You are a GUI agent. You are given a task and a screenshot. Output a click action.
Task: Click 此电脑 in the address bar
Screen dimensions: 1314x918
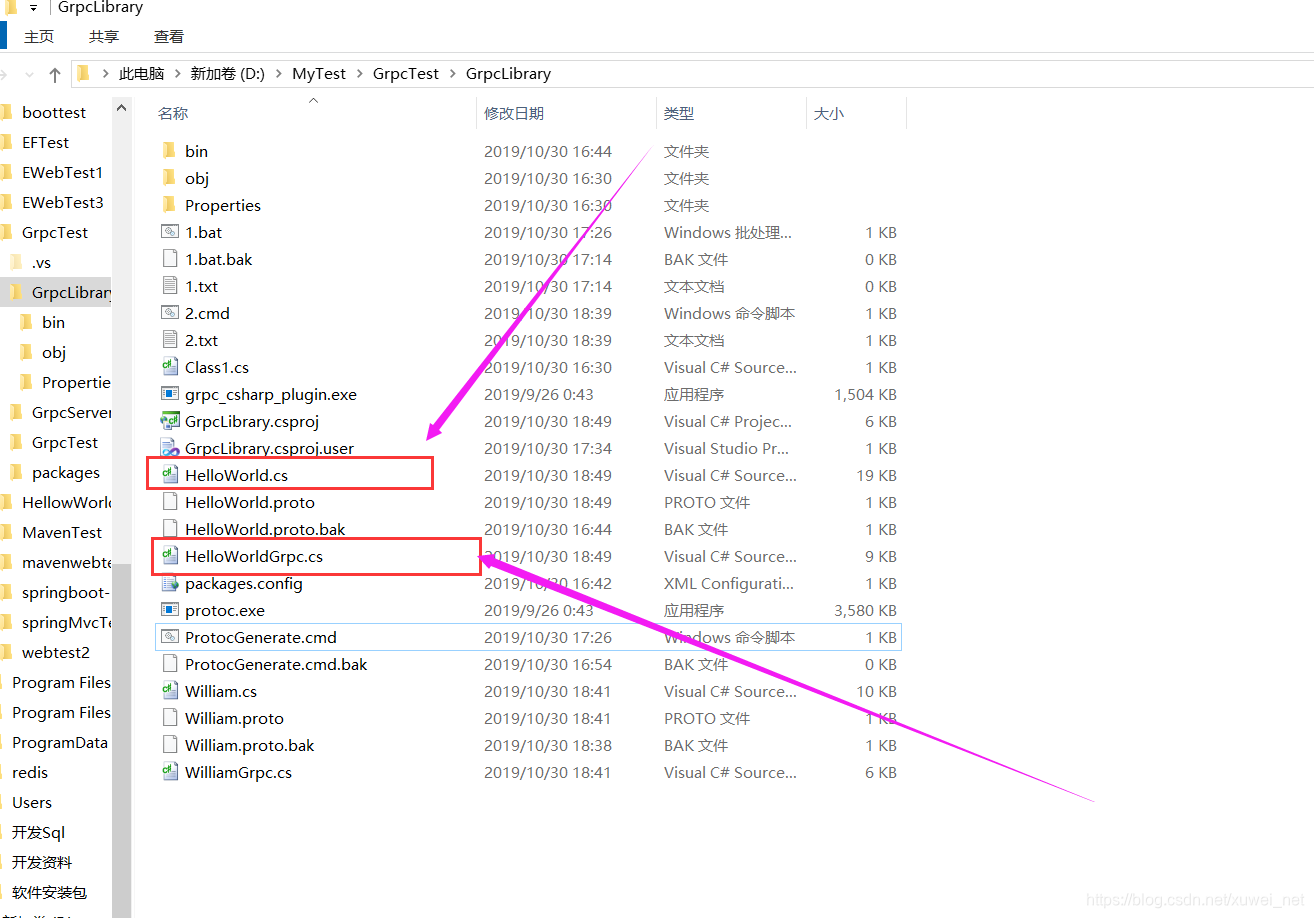pyautogui.click(x=142, y=74)
